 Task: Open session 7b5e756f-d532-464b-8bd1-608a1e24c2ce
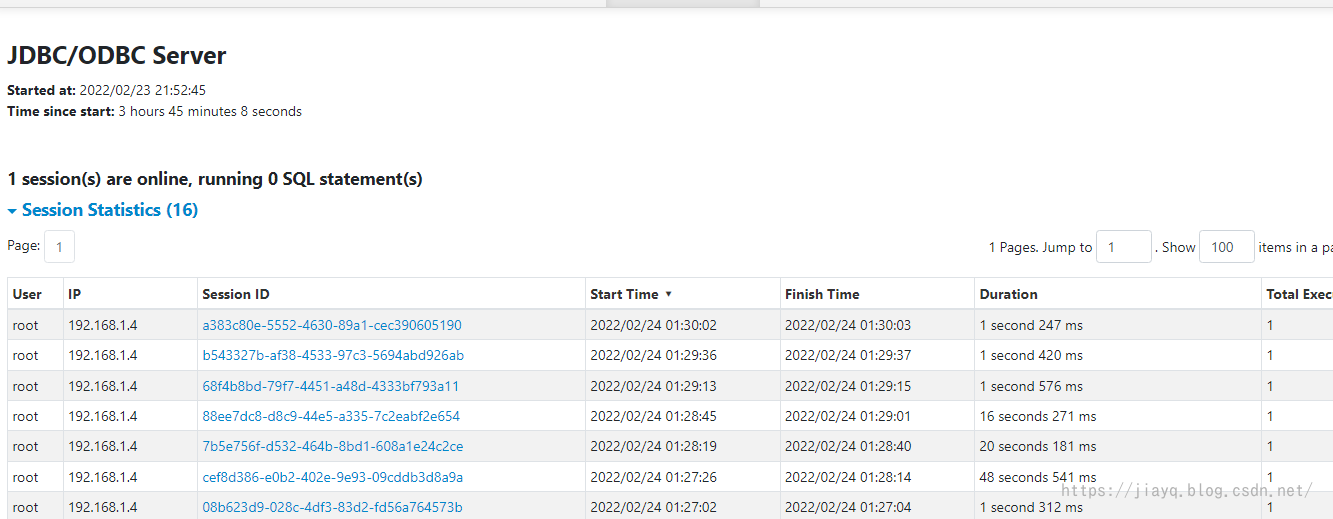[x=333, y=446]
